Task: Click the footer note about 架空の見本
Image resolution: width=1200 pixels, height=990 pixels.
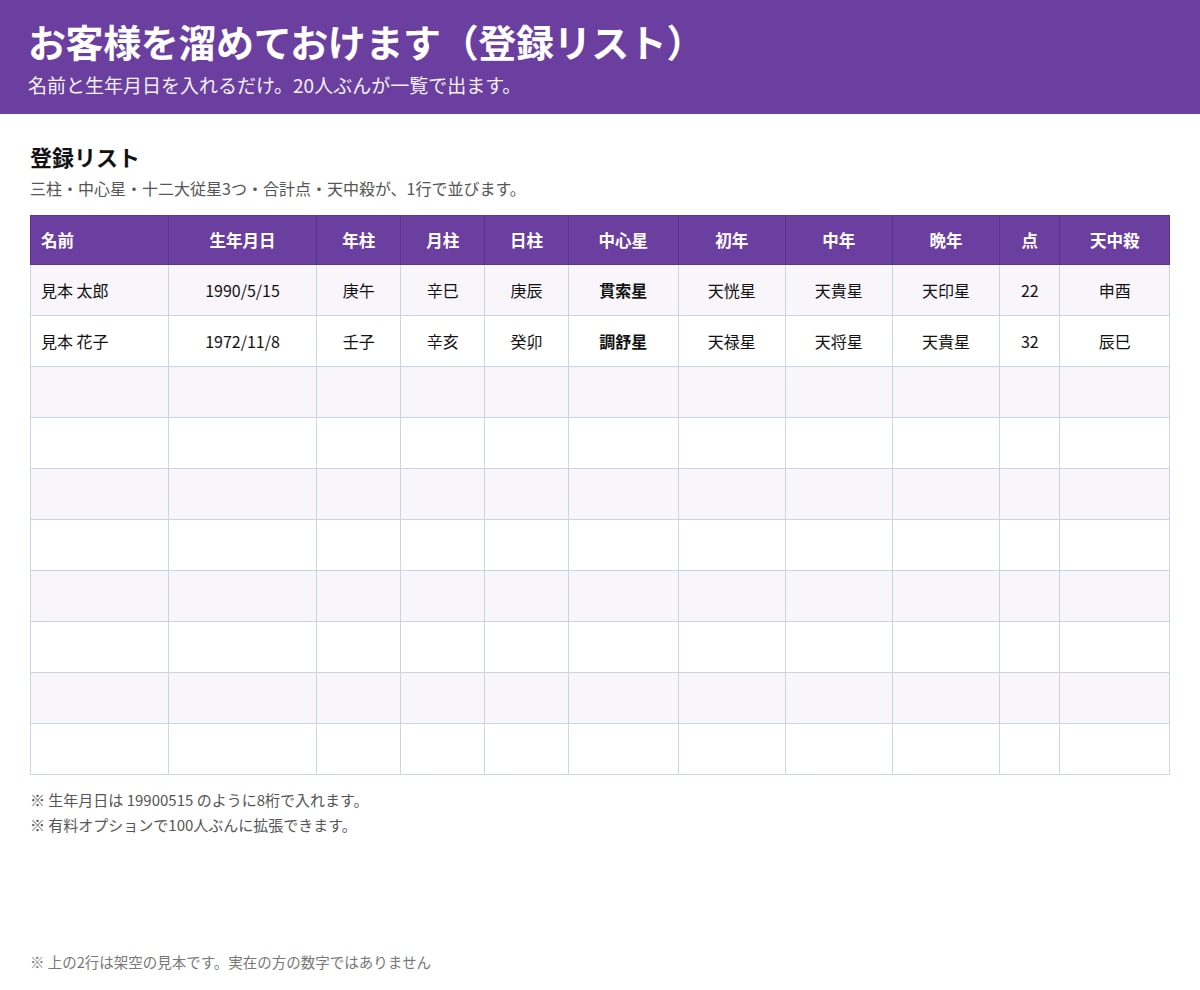Action: coord(230,963)
